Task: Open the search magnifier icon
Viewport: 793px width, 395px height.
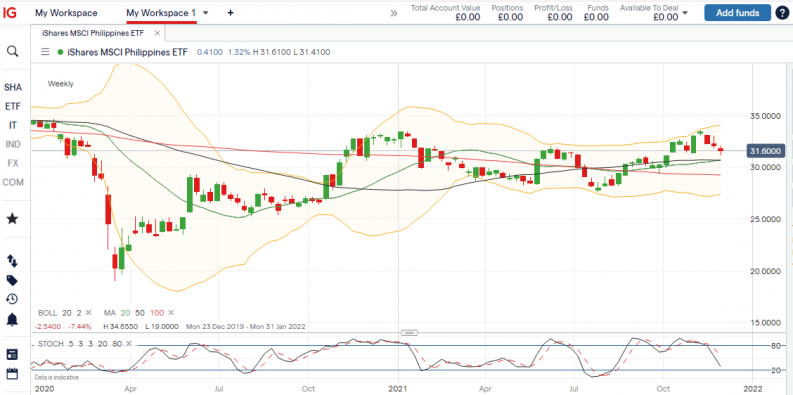Action: click(x=13, y=51)
